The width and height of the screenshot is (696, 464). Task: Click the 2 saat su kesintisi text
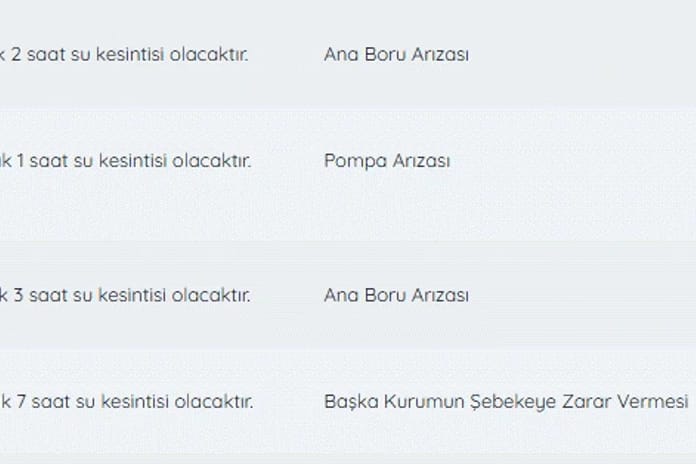[x=125, y=54]
